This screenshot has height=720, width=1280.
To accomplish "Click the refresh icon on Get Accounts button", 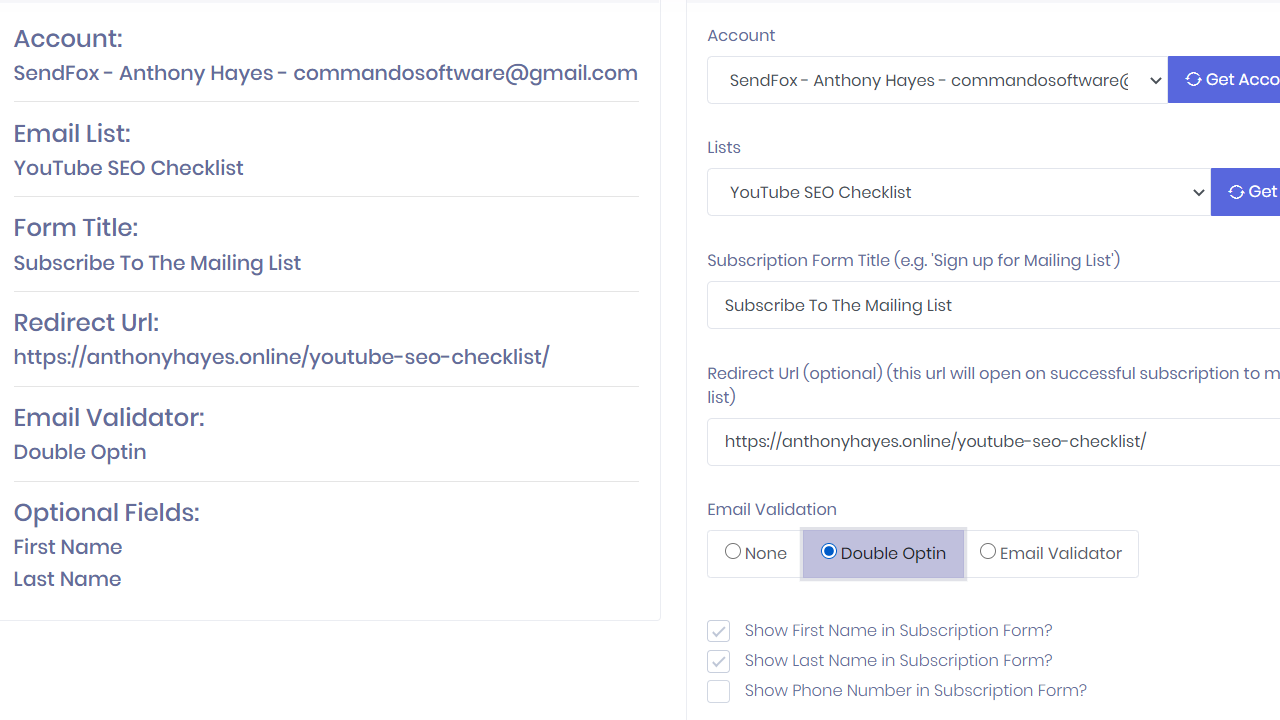I will (1193, 80).
